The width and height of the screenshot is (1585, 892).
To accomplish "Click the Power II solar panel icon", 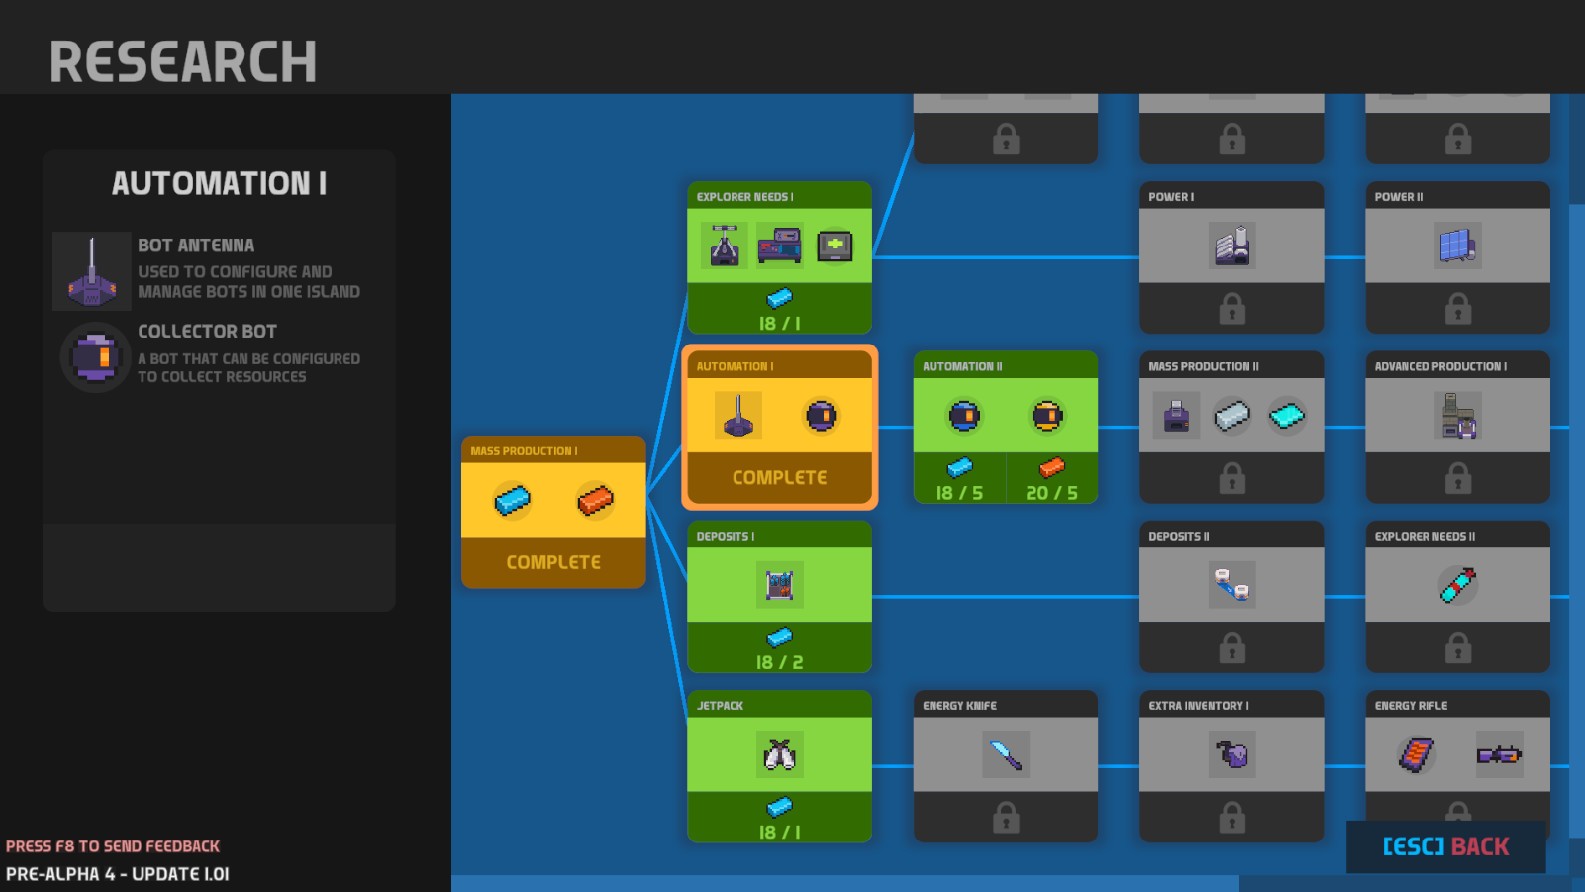I will pos(1457,245).
